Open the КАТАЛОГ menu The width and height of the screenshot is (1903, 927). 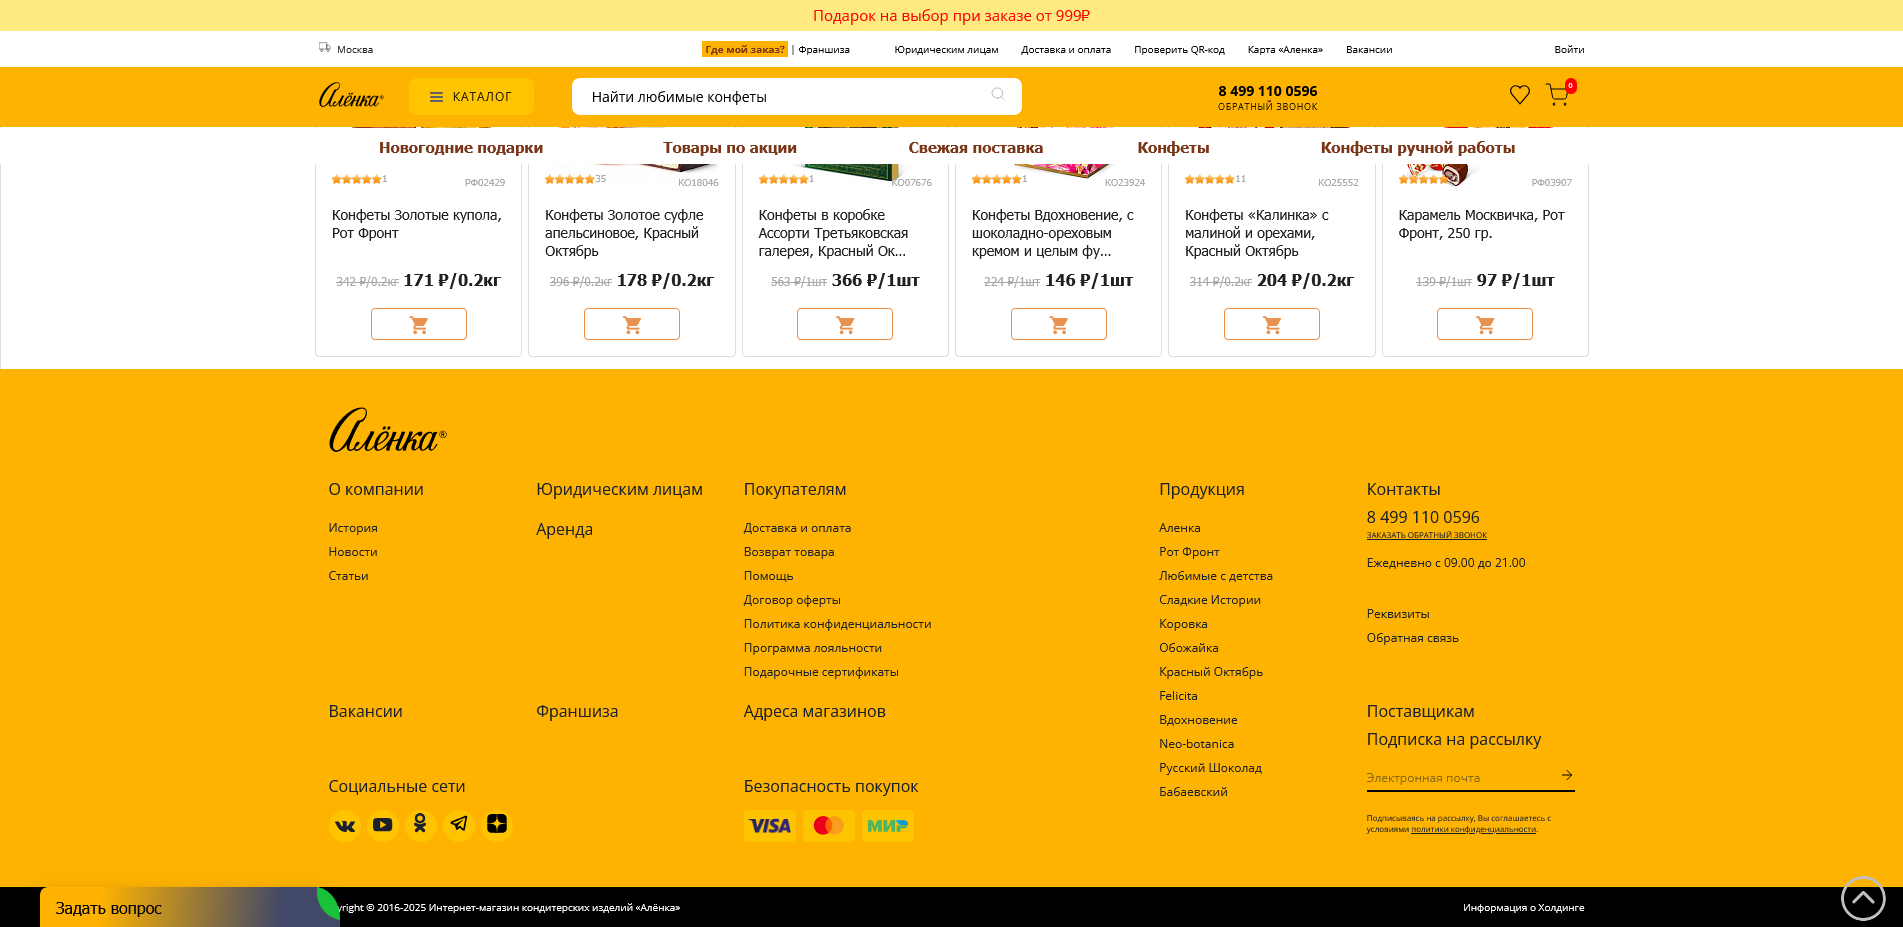click(471, 97)
